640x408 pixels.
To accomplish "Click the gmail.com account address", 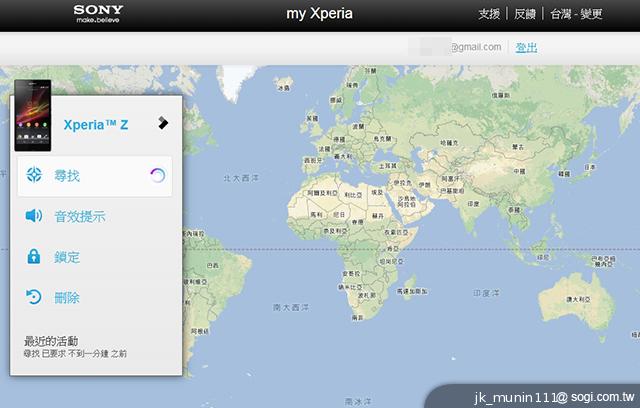I will point(474,47).
